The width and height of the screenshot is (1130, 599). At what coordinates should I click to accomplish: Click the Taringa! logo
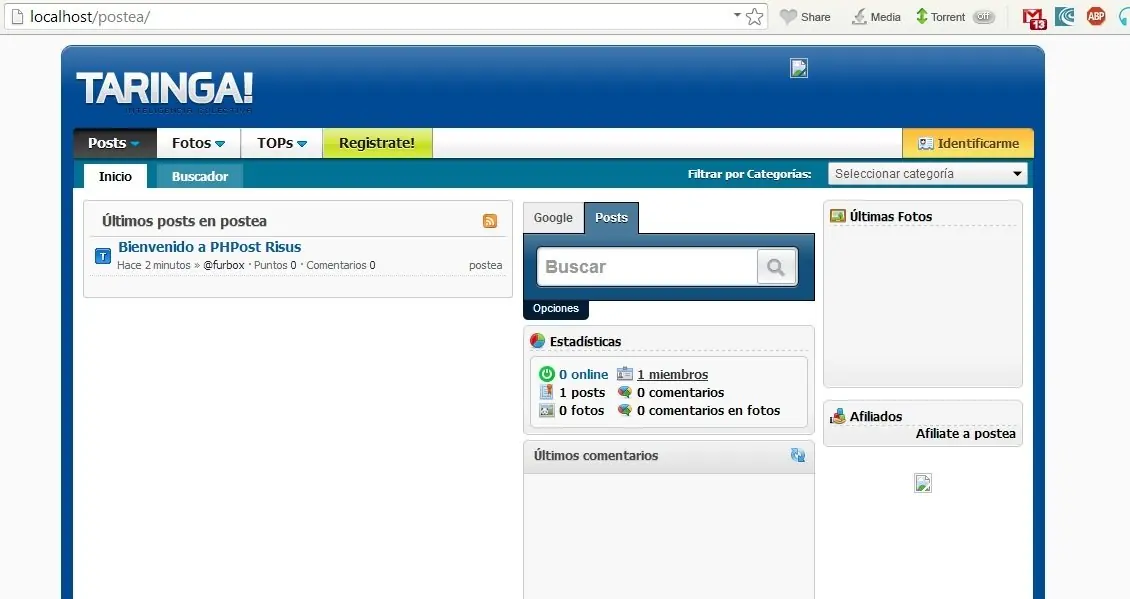click(164, 92)
